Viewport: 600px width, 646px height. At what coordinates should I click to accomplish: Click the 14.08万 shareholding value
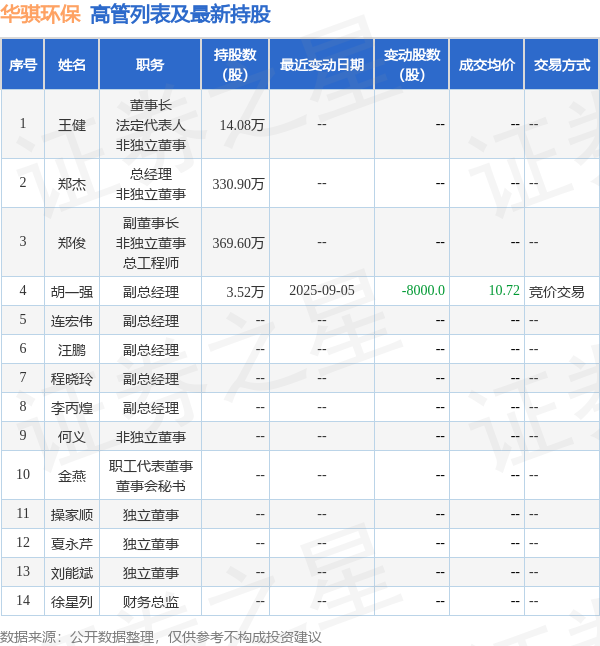coord(242,125)
